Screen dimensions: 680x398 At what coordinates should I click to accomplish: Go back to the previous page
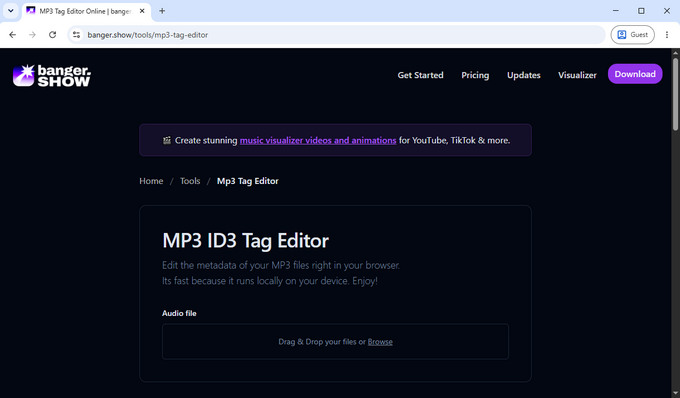(x=13, y=35)
